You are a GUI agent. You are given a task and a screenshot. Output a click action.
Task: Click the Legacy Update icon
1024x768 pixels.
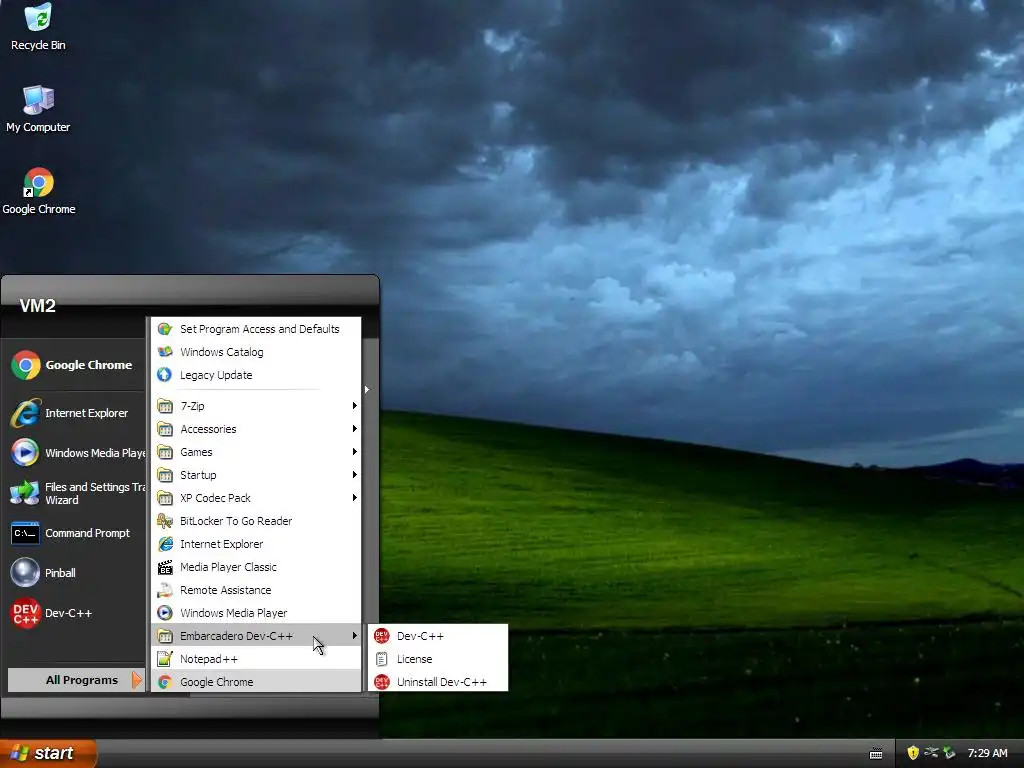pos(165,375)
